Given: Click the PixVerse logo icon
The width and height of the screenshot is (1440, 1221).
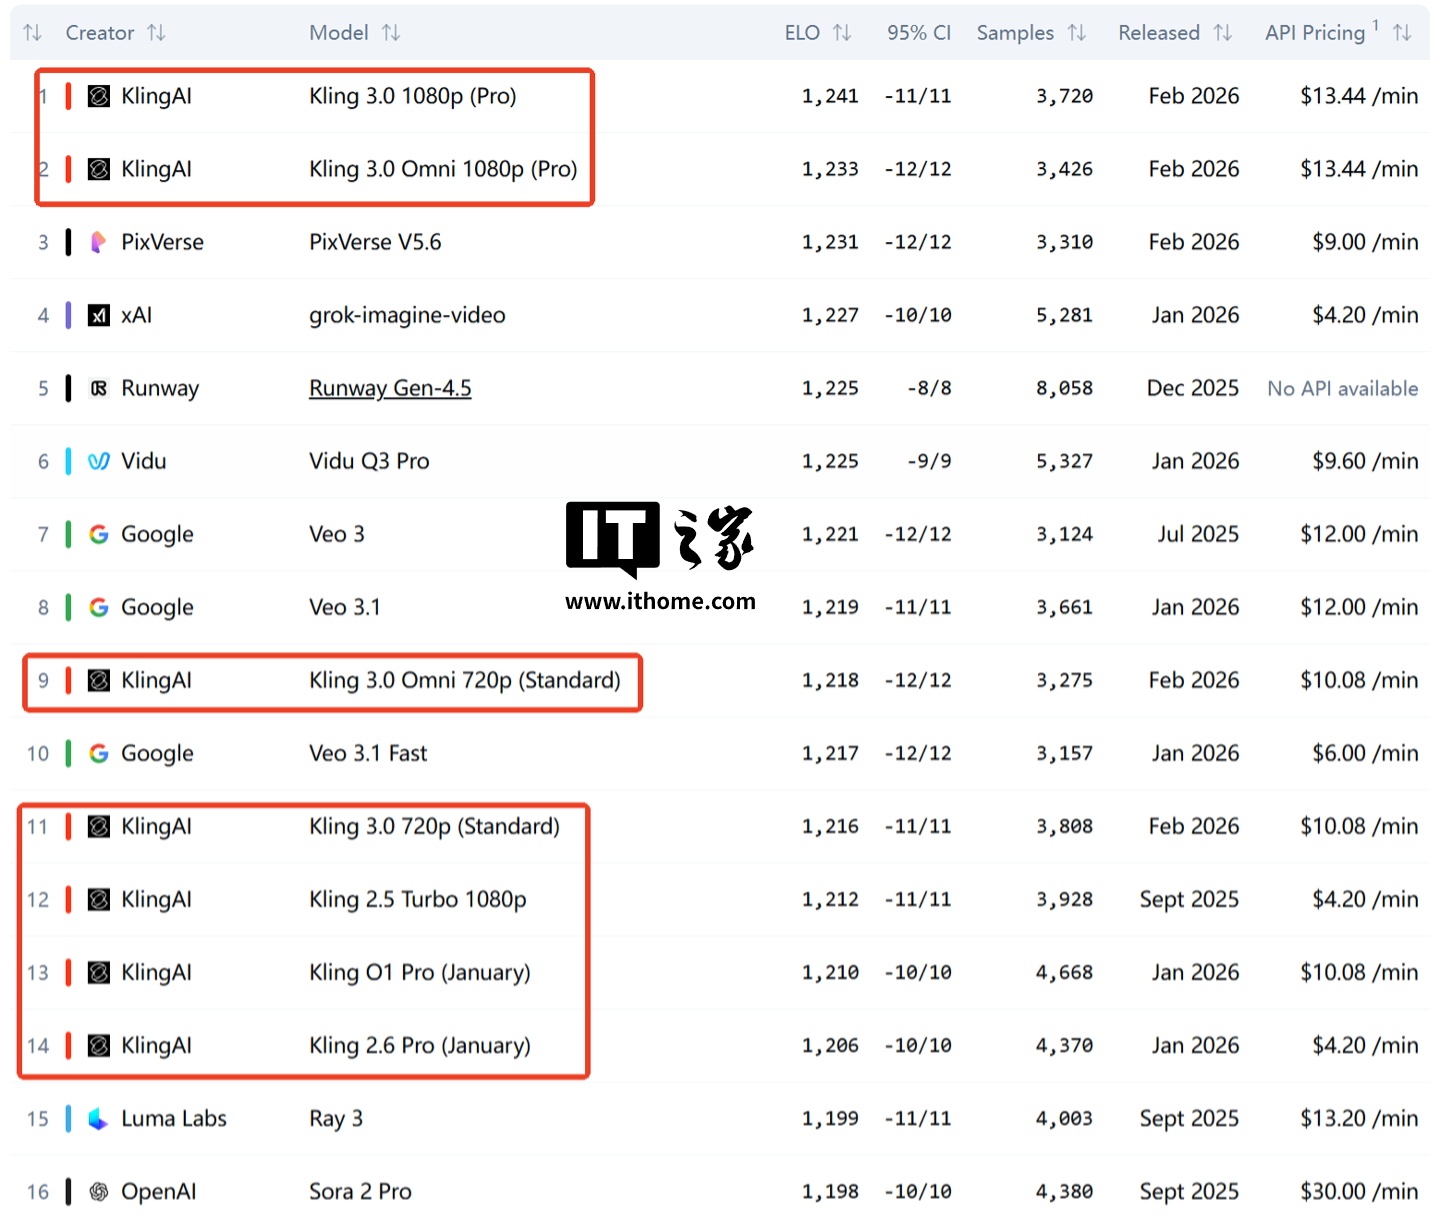Looking at the screenshot, I should point(99,242).
